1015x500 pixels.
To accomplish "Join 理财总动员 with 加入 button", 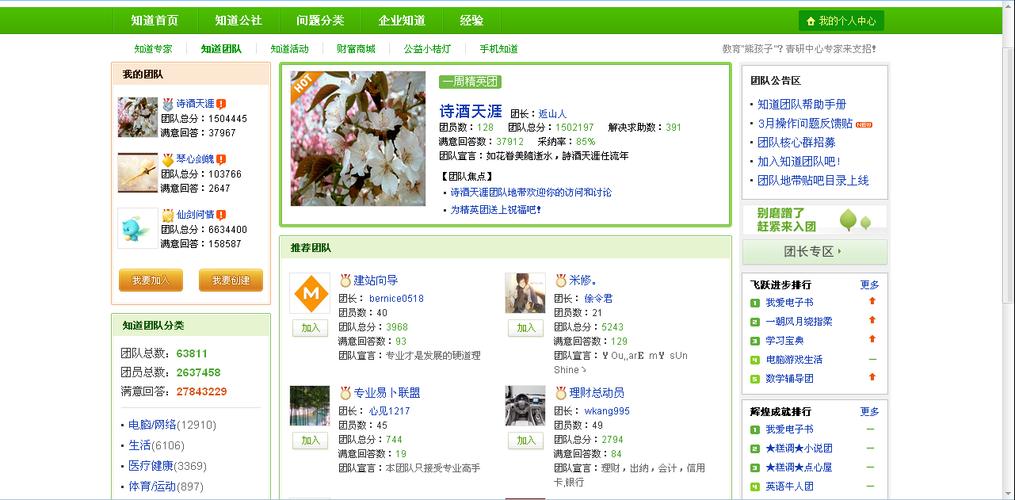I will click(526, 440).
